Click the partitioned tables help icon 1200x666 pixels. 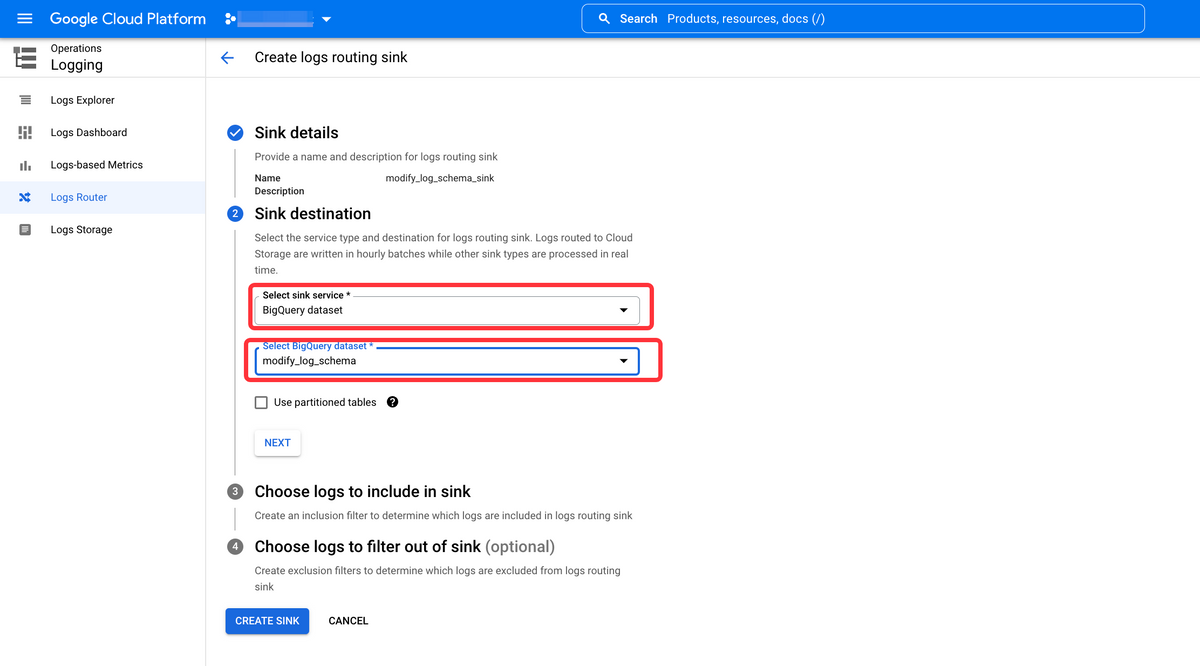(393, 402)
